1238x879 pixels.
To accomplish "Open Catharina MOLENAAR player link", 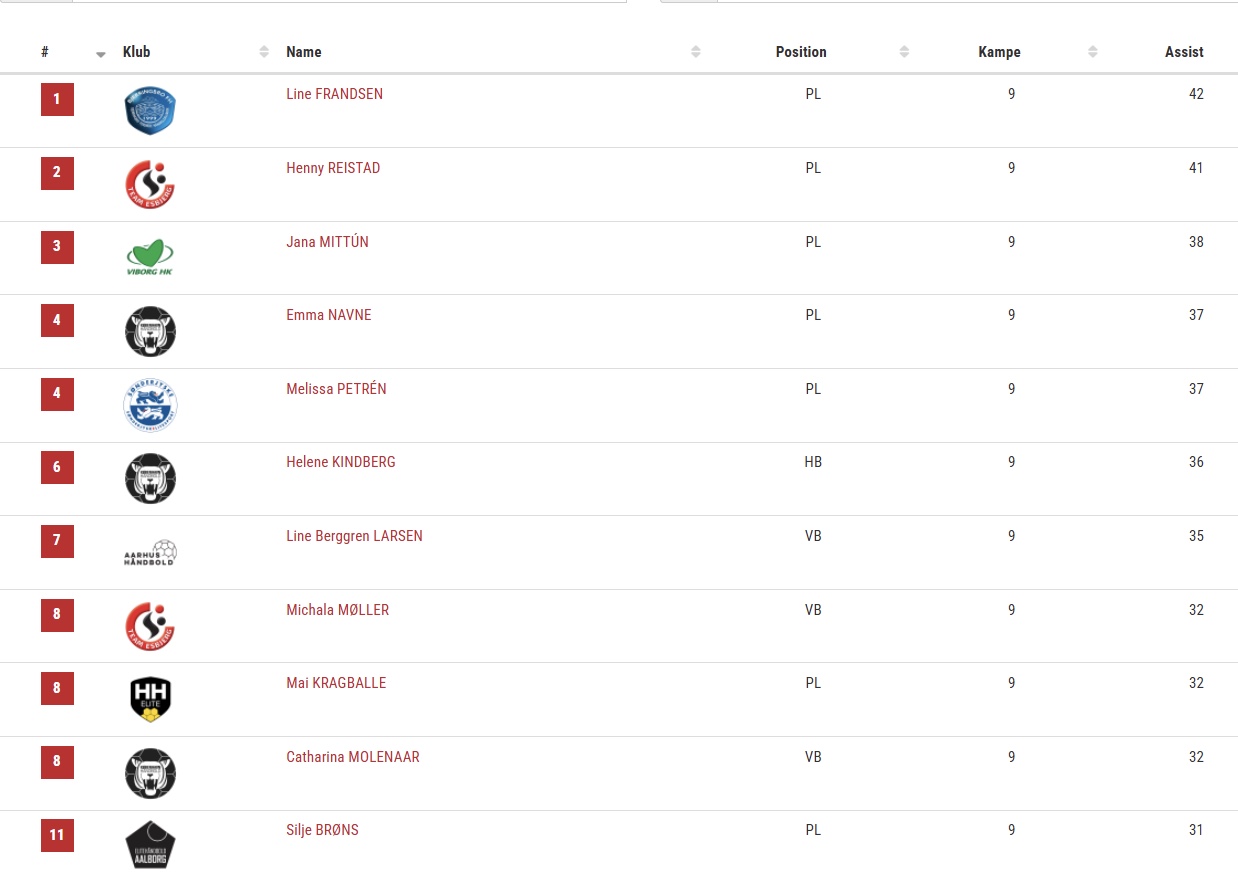I will point(352,757).
